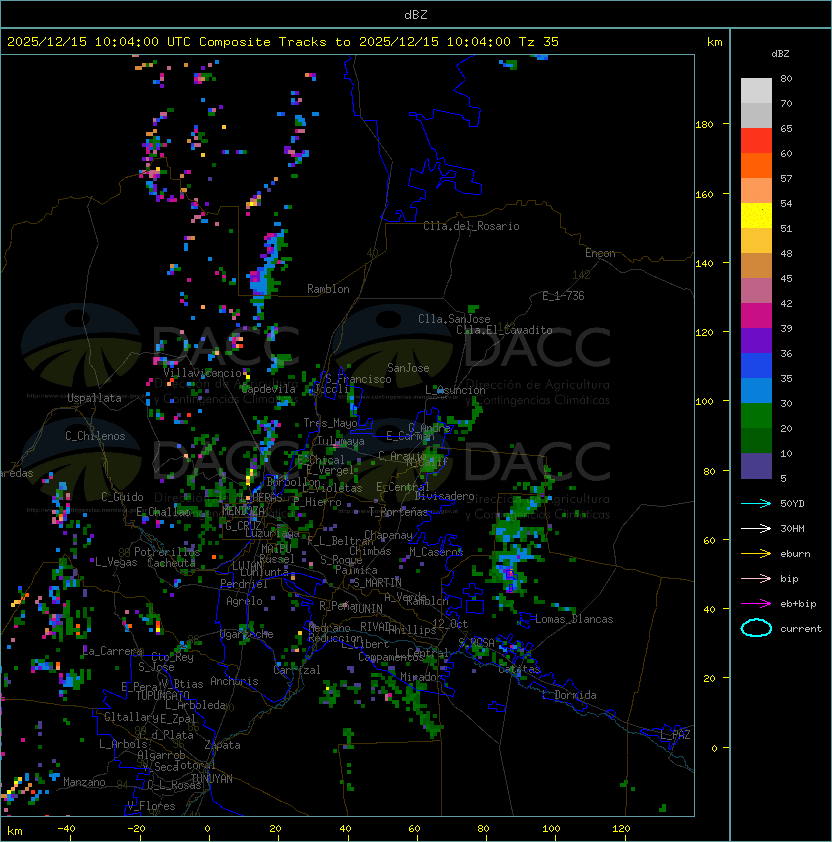Viewport: 832px width, 842px height.
Task: Click the 'Clla.El_Cavadito' map label
Action: coord(504,330)
